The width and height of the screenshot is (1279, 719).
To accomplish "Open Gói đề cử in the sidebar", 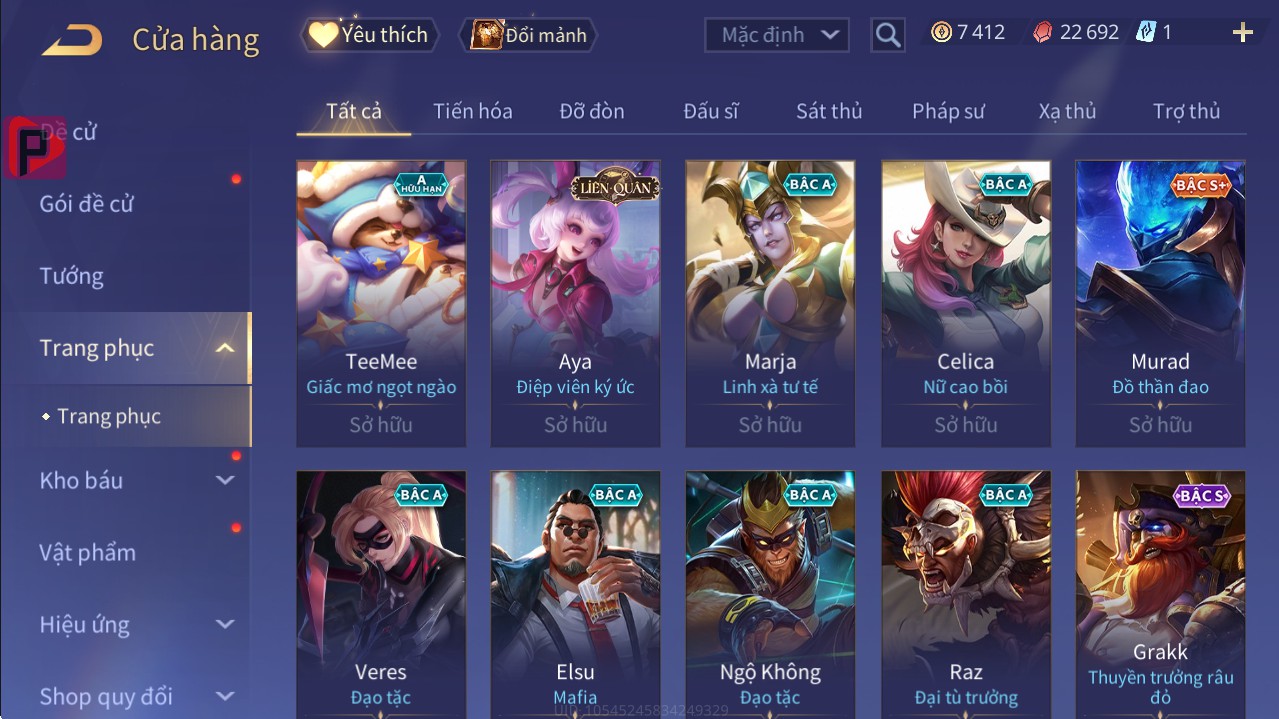I will [87, 204].
